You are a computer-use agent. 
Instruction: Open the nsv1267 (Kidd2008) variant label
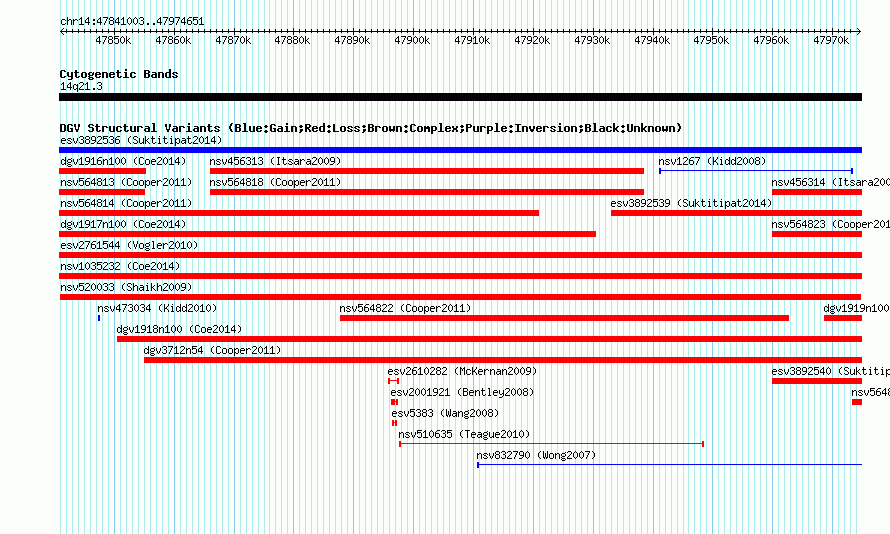[x=712, y=161]
